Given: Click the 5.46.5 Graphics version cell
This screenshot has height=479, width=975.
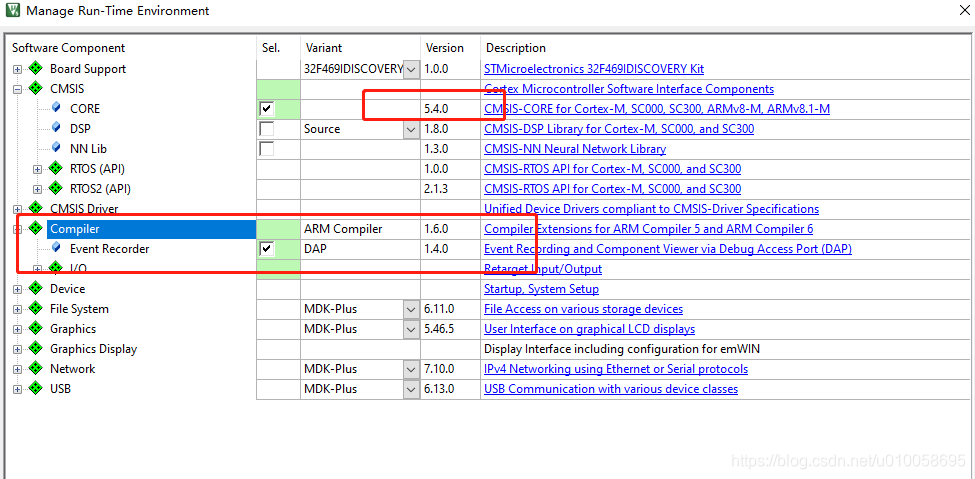Looking at the screenshot, I should (x=451, y=329).
